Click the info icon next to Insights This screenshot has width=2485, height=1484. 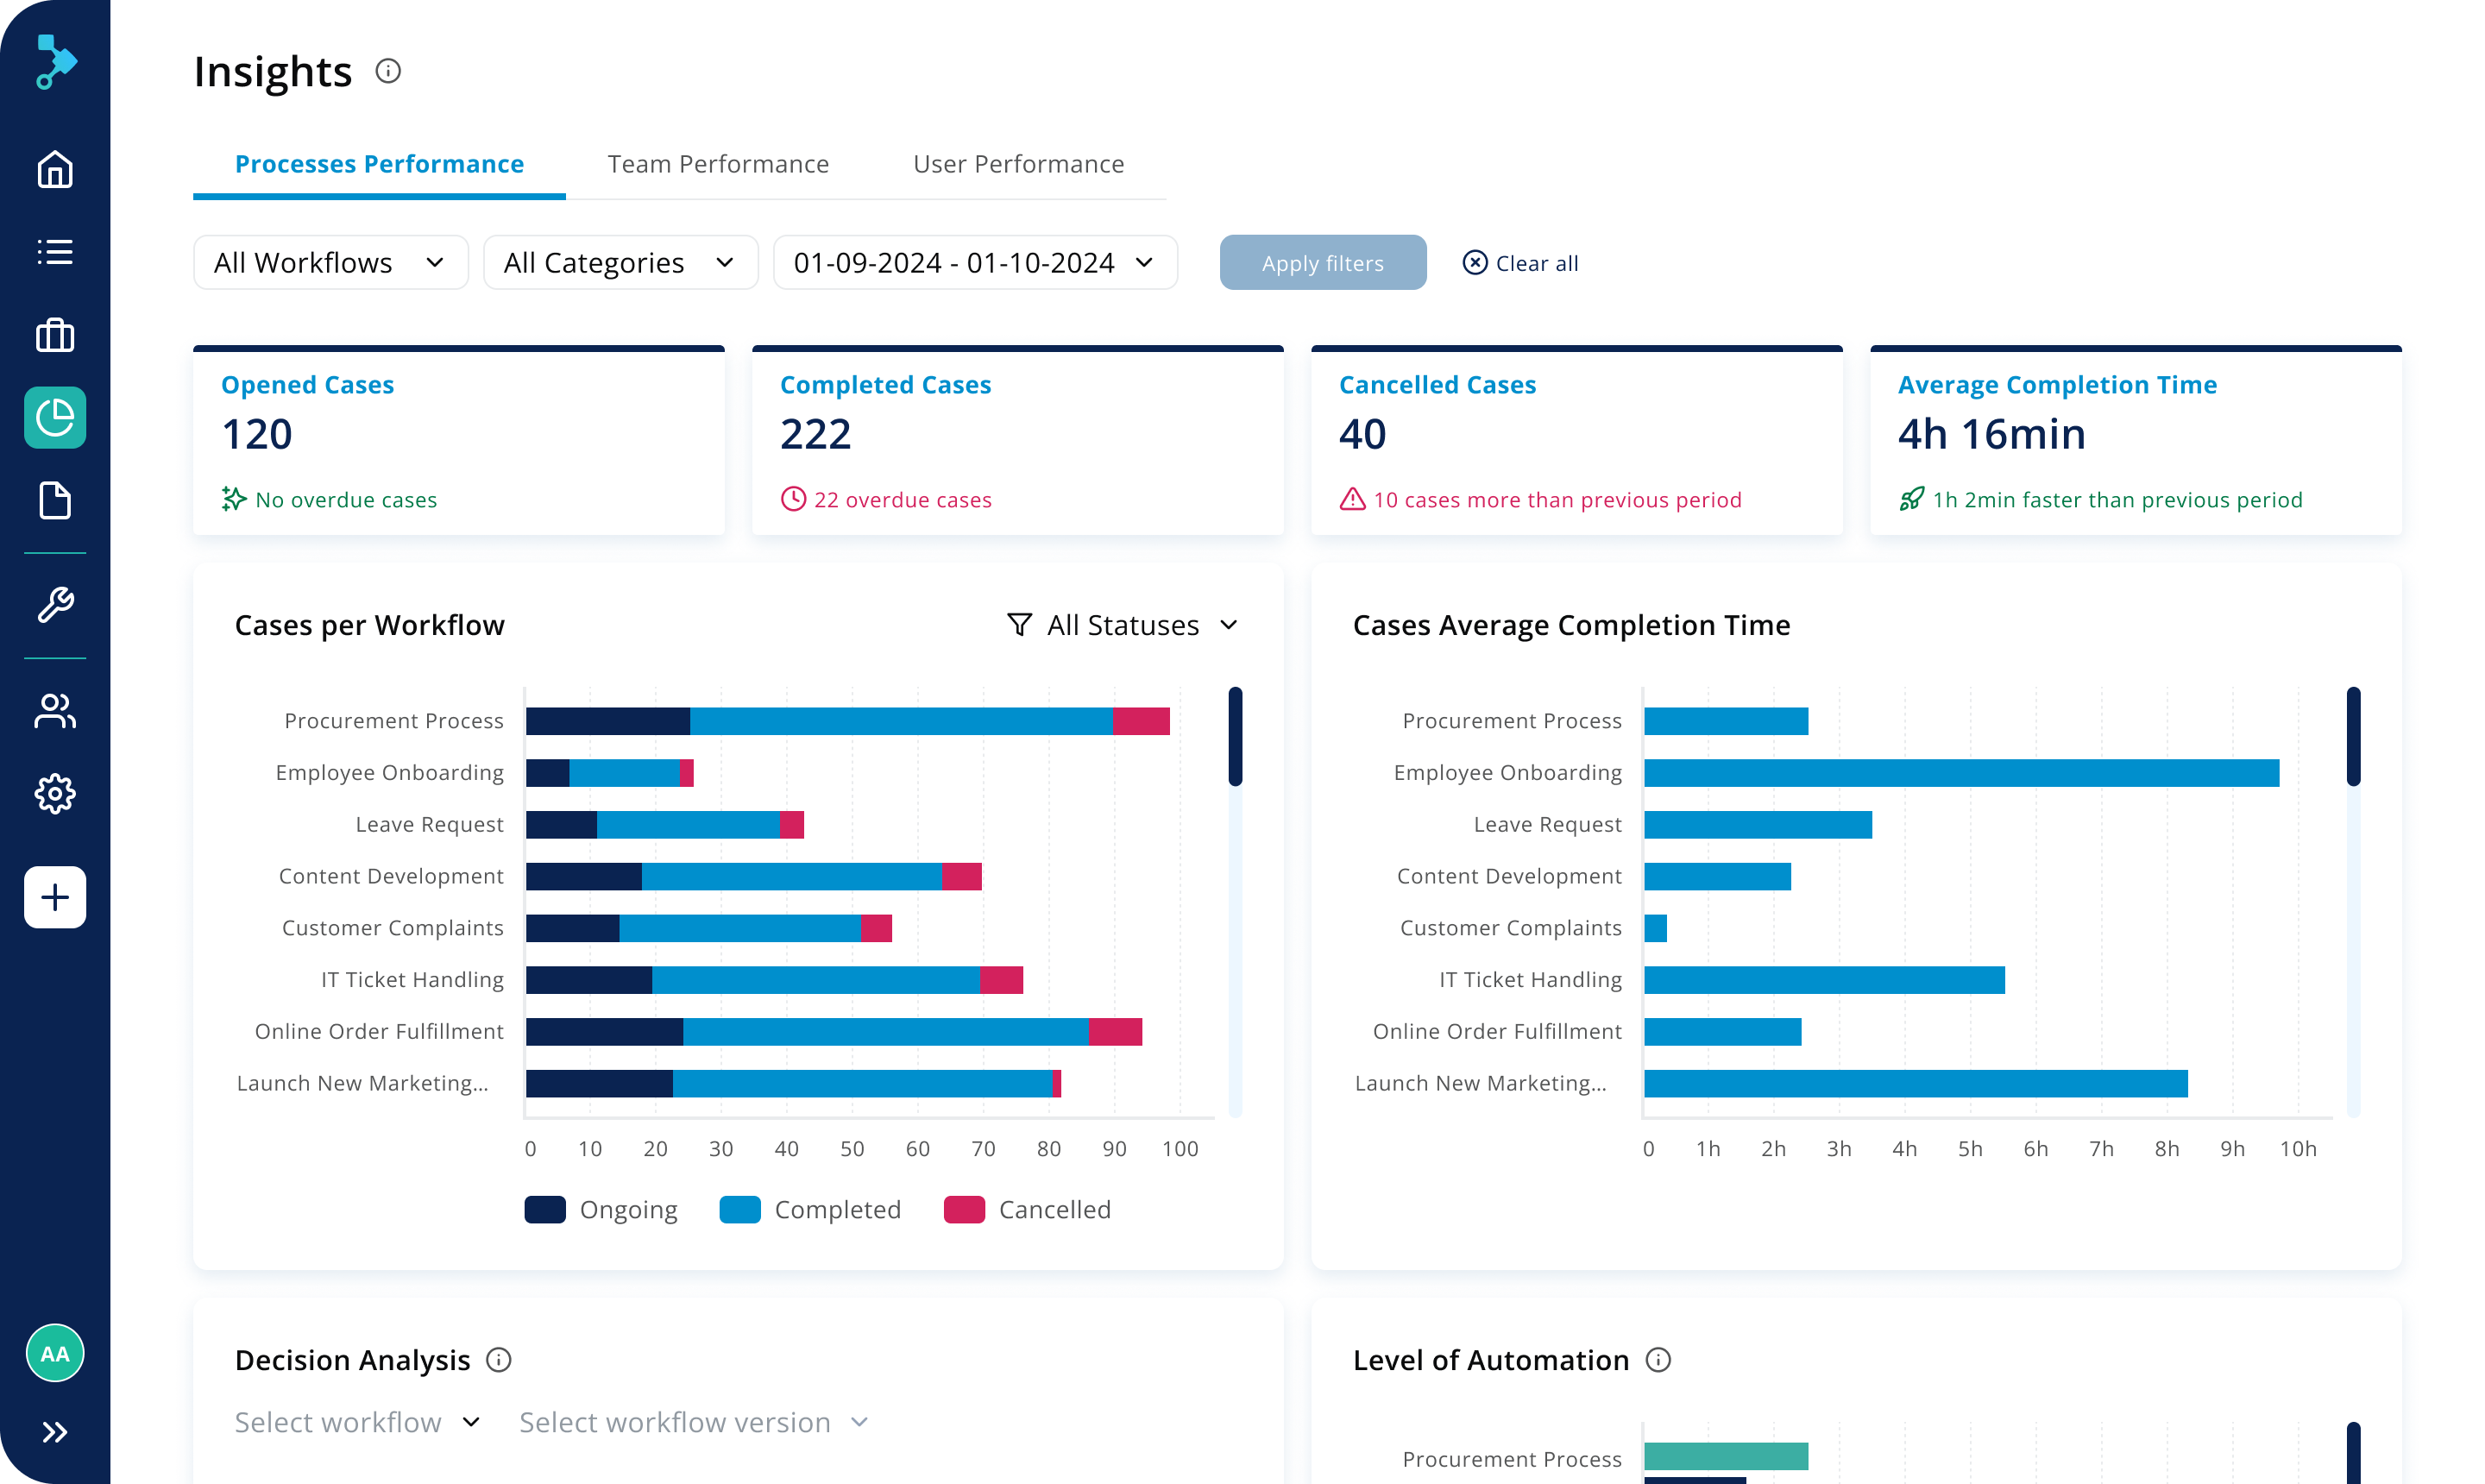click(x=388, y=71)
